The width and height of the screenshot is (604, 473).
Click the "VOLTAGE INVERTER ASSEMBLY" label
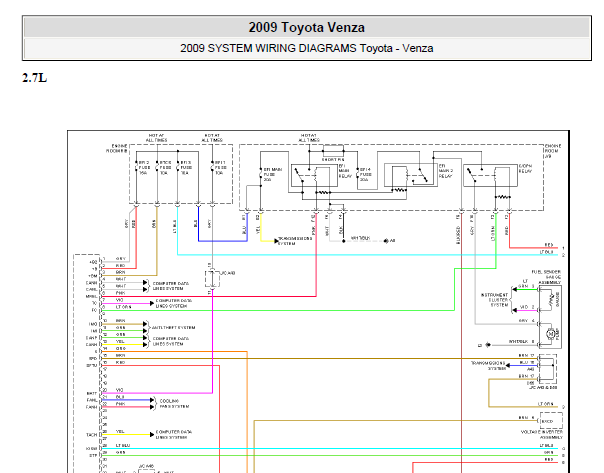tap(542, 434)
